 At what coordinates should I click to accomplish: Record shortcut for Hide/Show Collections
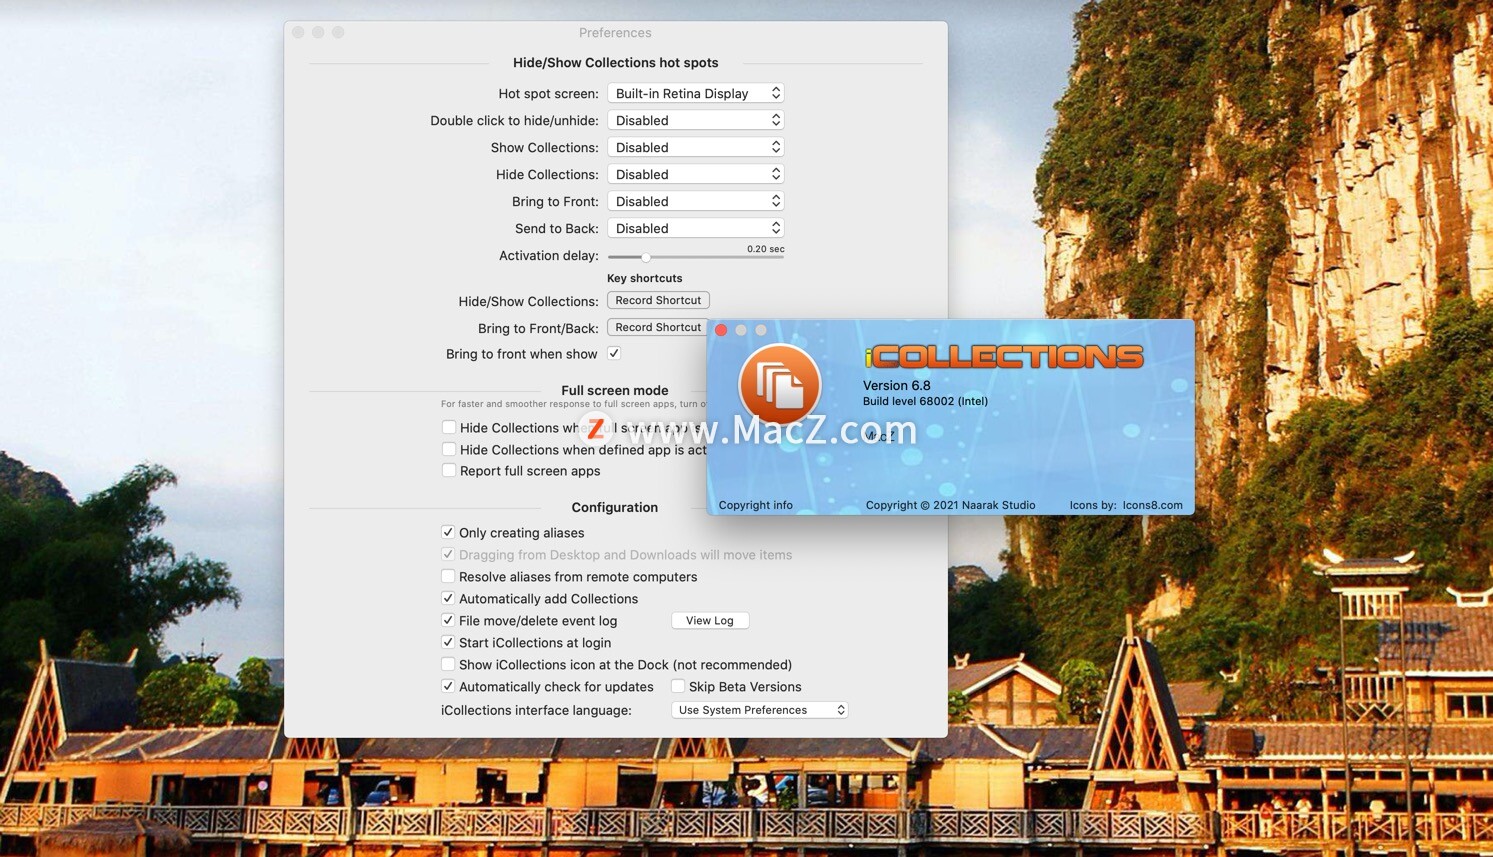tap(658, 300)
